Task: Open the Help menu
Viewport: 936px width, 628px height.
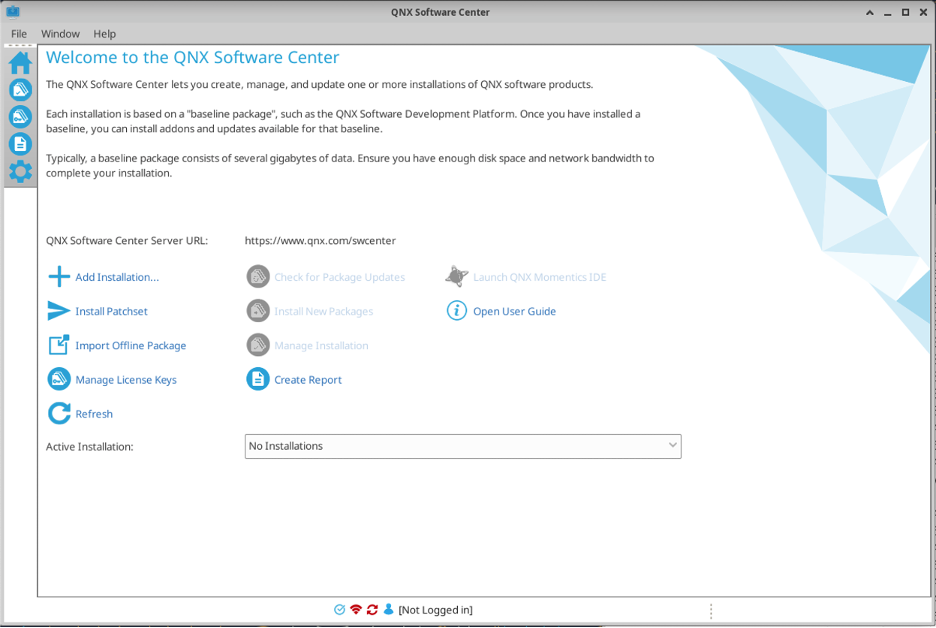Action: click(105, 33)
